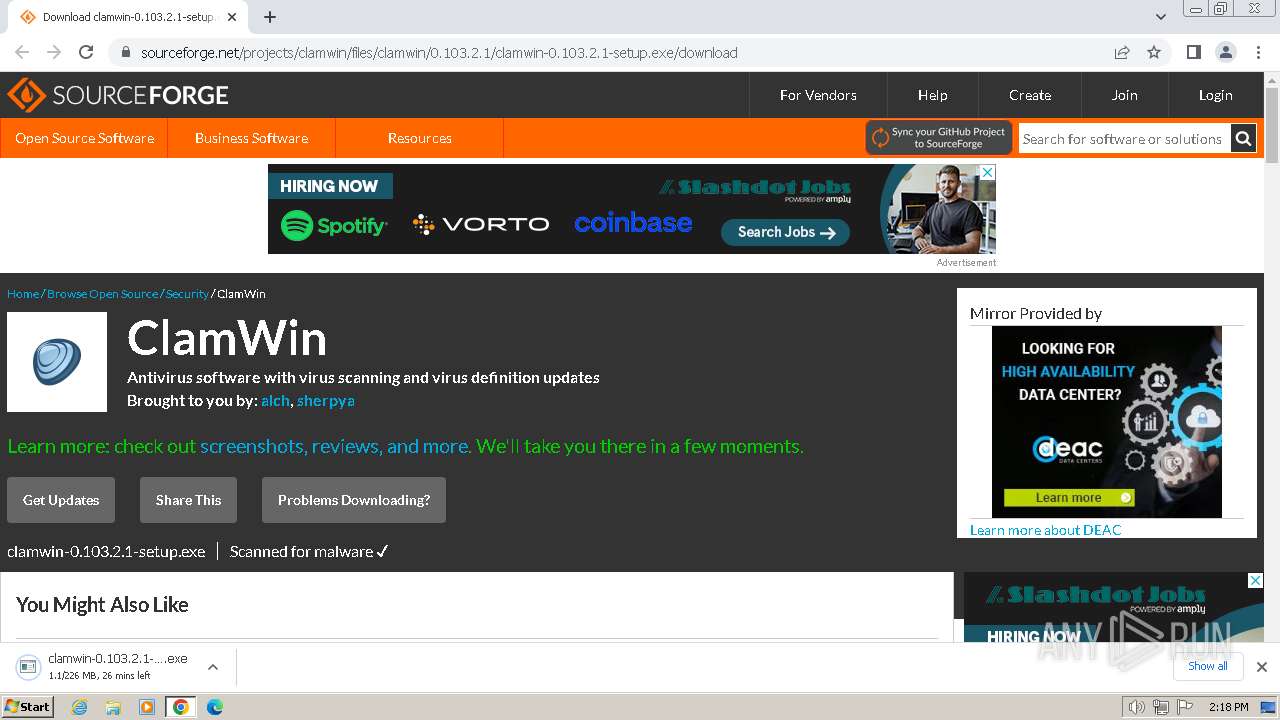Image resolution: width=1280 pixels, height=720 pixels.
Task: Submit search with magnifier icon
Action: 1243,139
